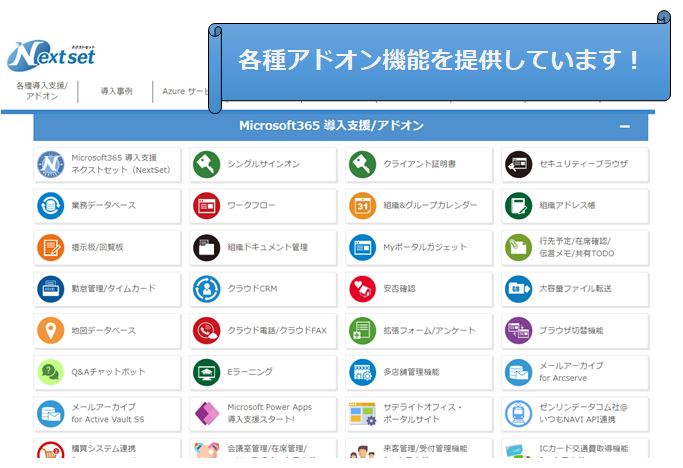
Task: Click the 地図データベース text
Action: tap(104, 331)
